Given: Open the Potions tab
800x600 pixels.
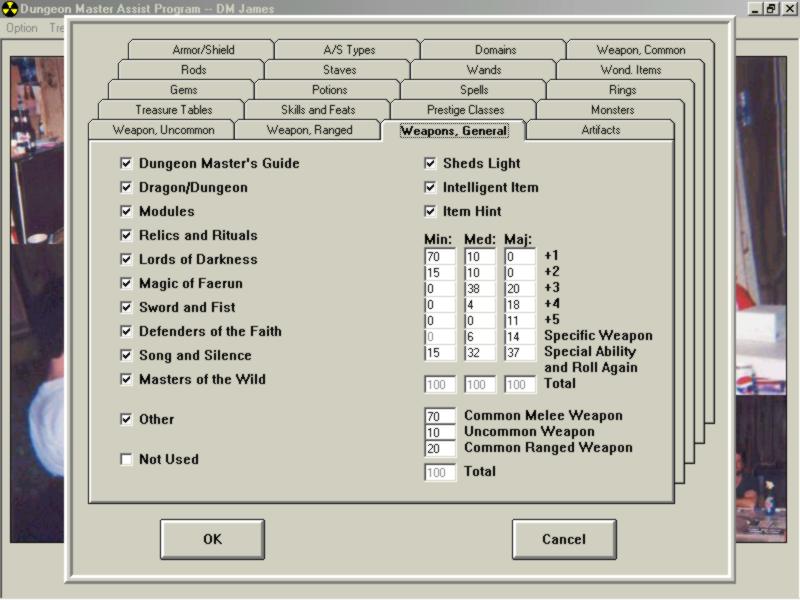Looking at the screenshot, I should click(x=329, y=90).
